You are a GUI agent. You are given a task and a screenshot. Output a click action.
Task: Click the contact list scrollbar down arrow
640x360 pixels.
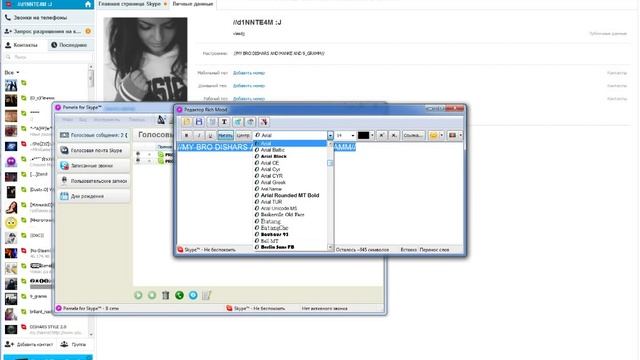[91, 334]
